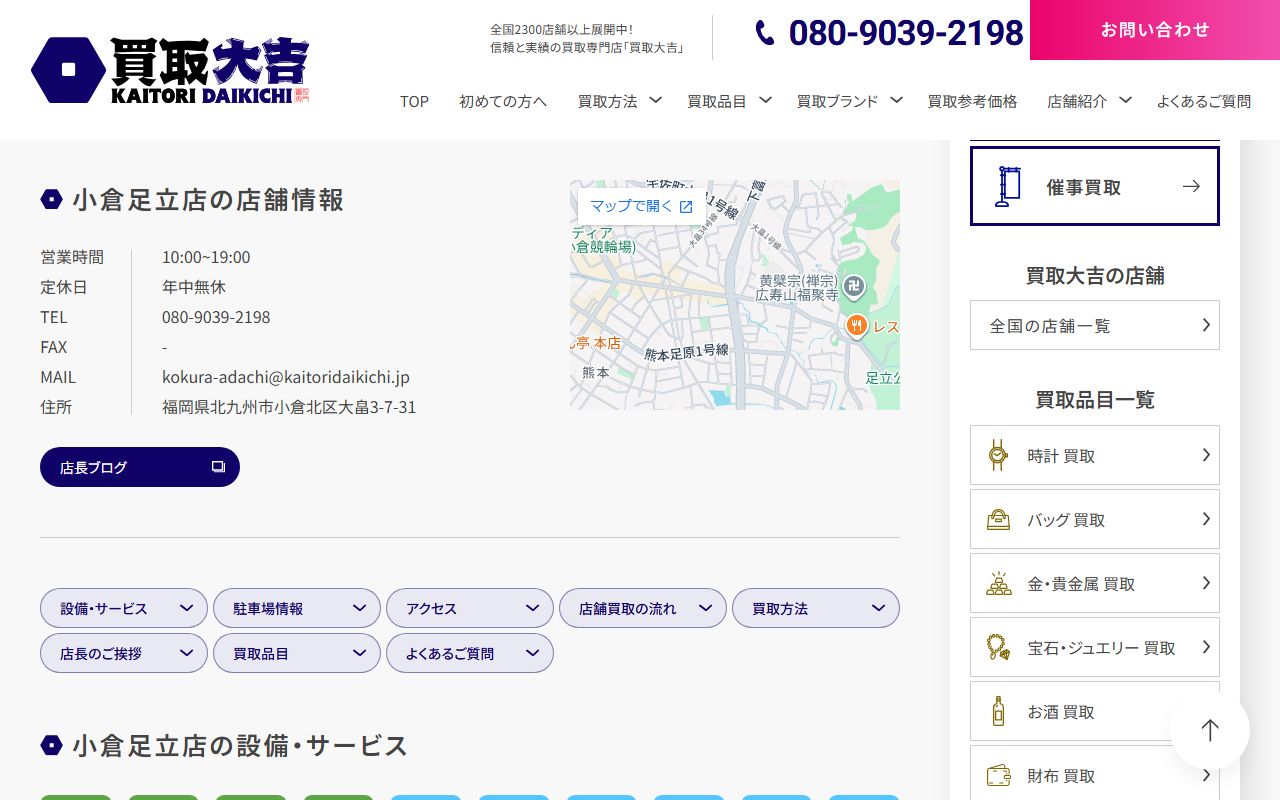Screen dimensions: 1280x800
Task: Open 催事買取 sidebar link
Action: (x=1095, y=186)
